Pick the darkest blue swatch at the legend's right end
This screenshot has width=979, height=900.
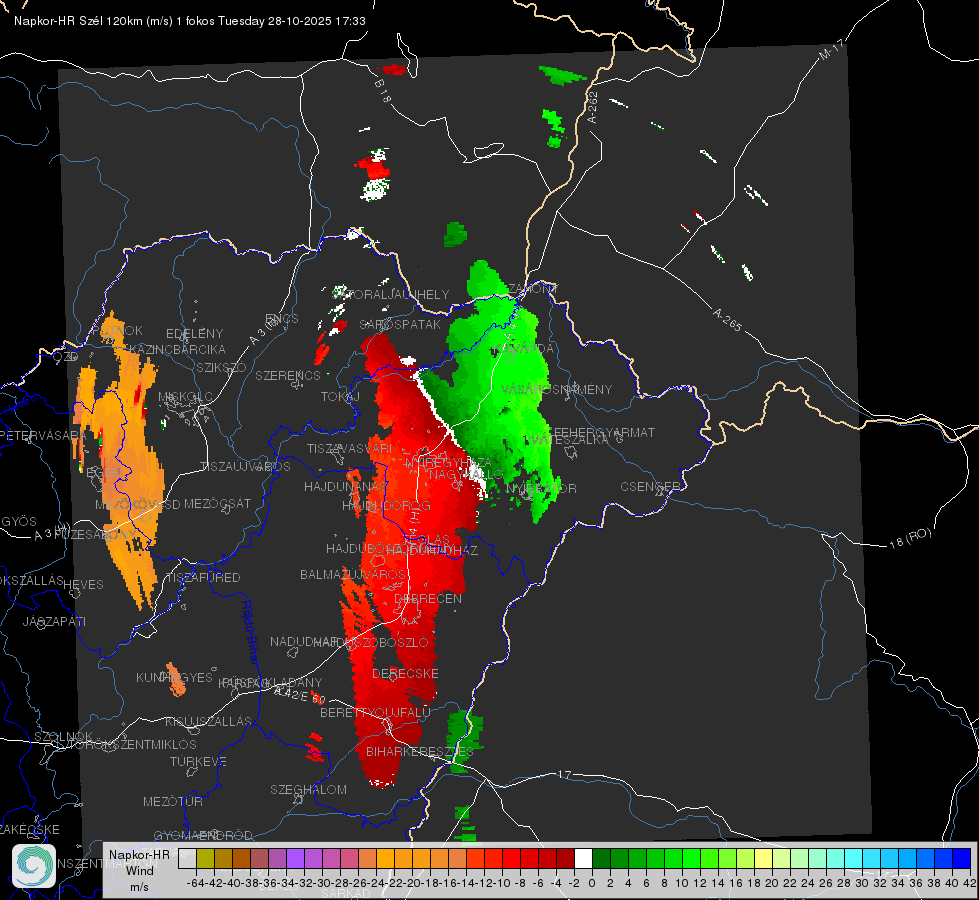pos(962,859)
